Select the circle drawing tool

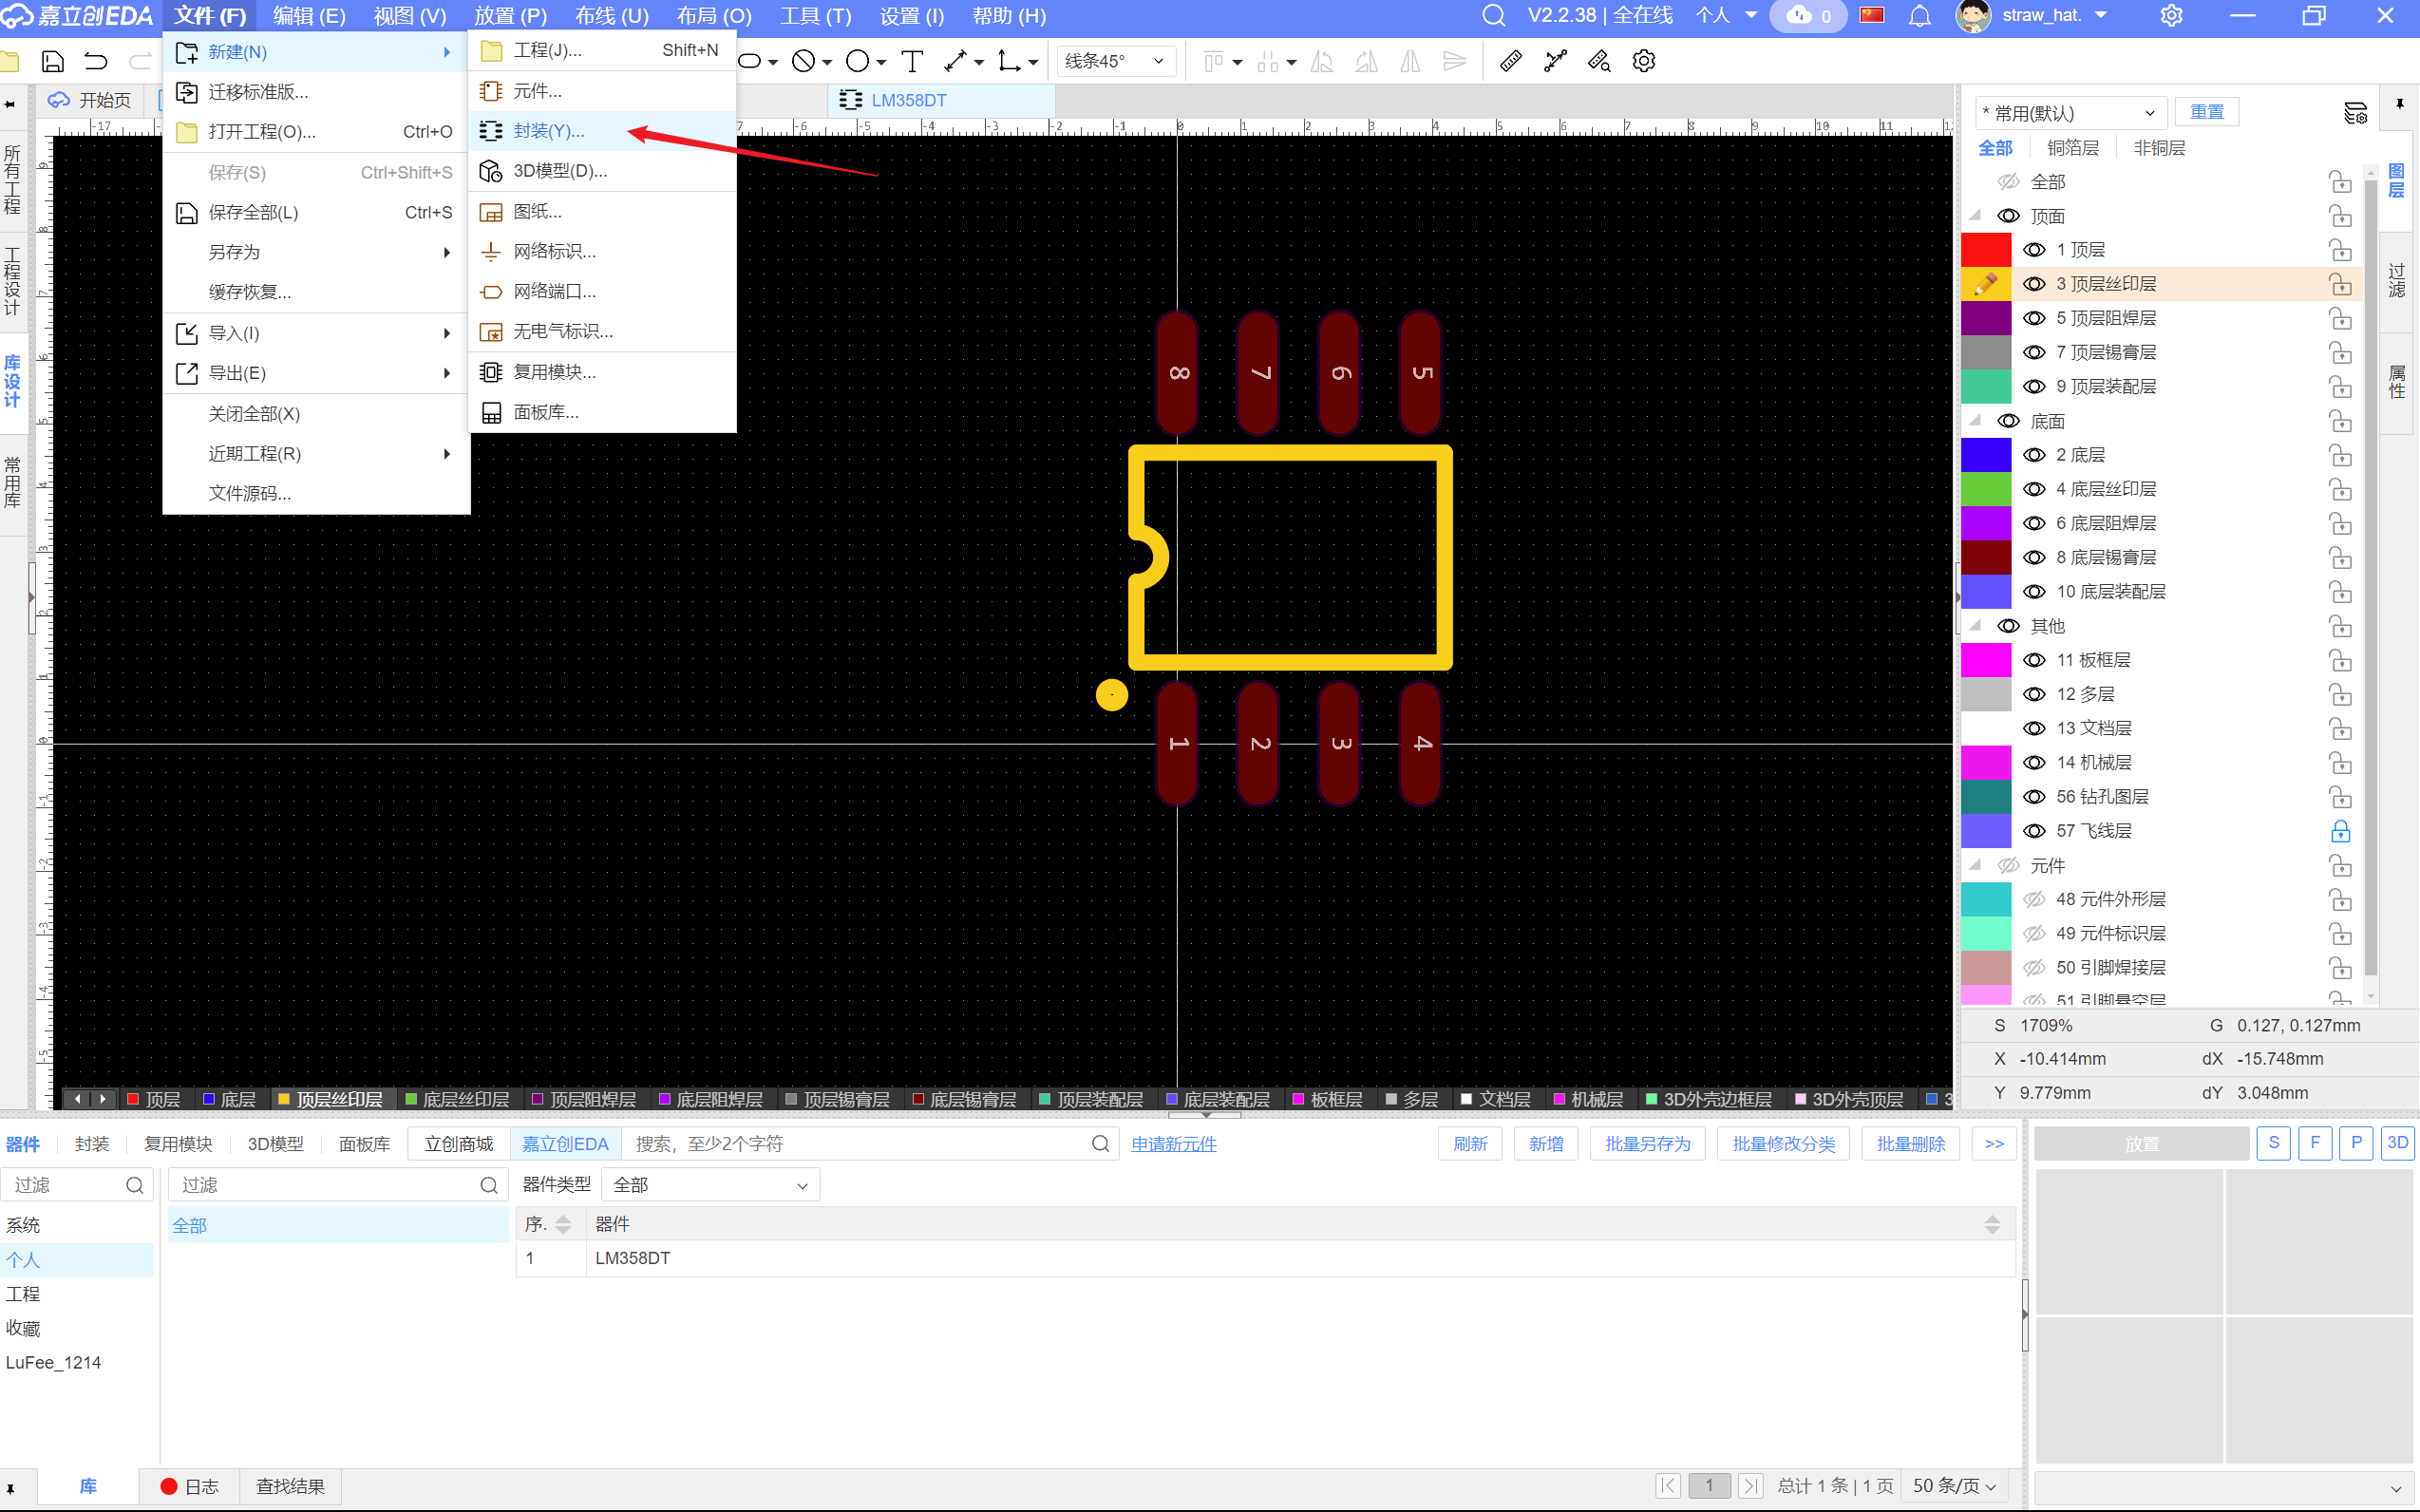pos(857,61)
